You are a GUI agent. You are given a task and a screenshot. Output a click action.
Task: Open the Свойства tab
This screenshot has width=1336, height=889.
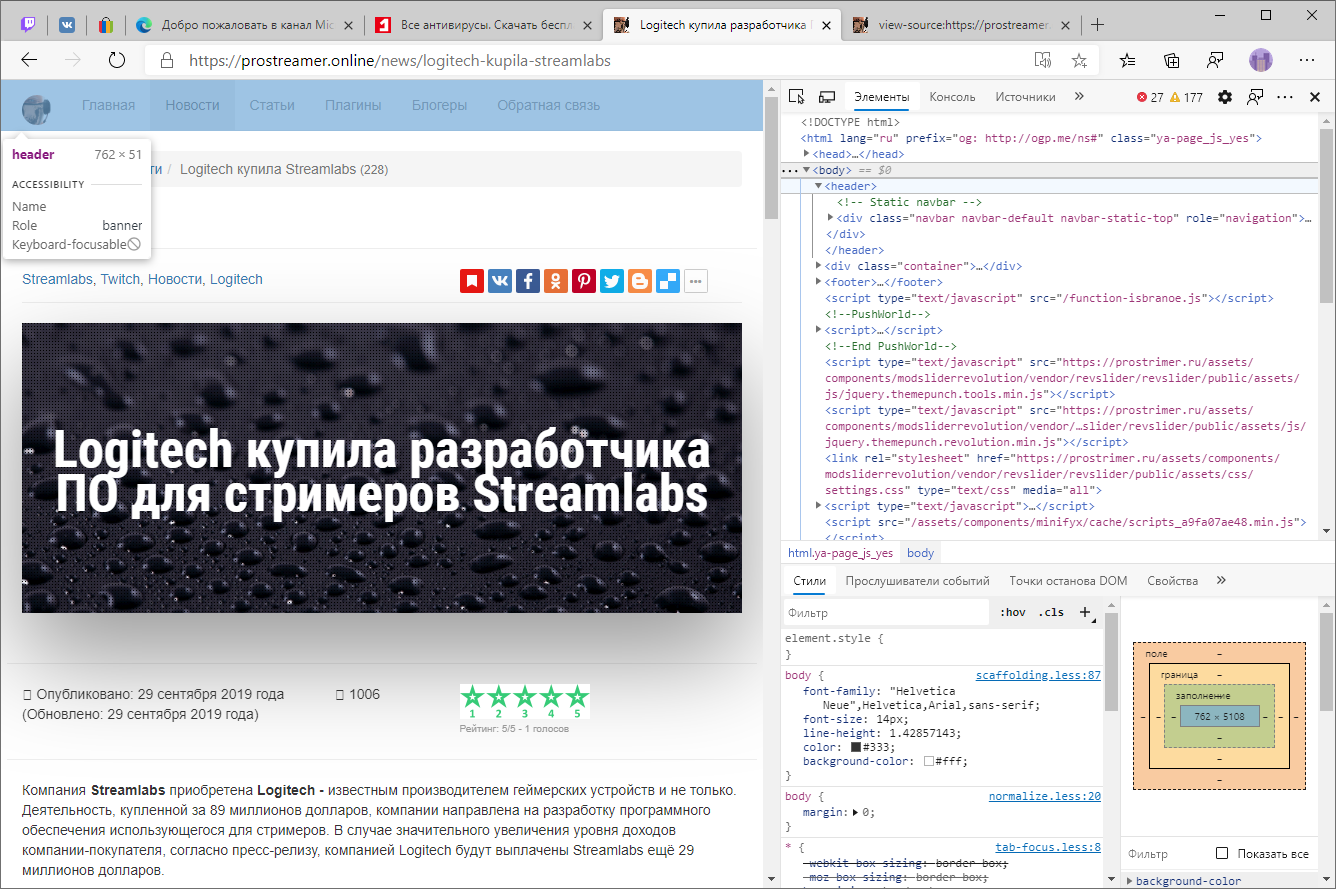click(1172, 581)
